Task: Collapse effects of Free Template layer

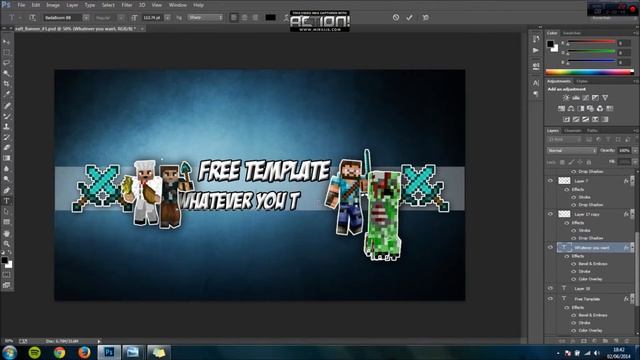Action: [632, 299]
